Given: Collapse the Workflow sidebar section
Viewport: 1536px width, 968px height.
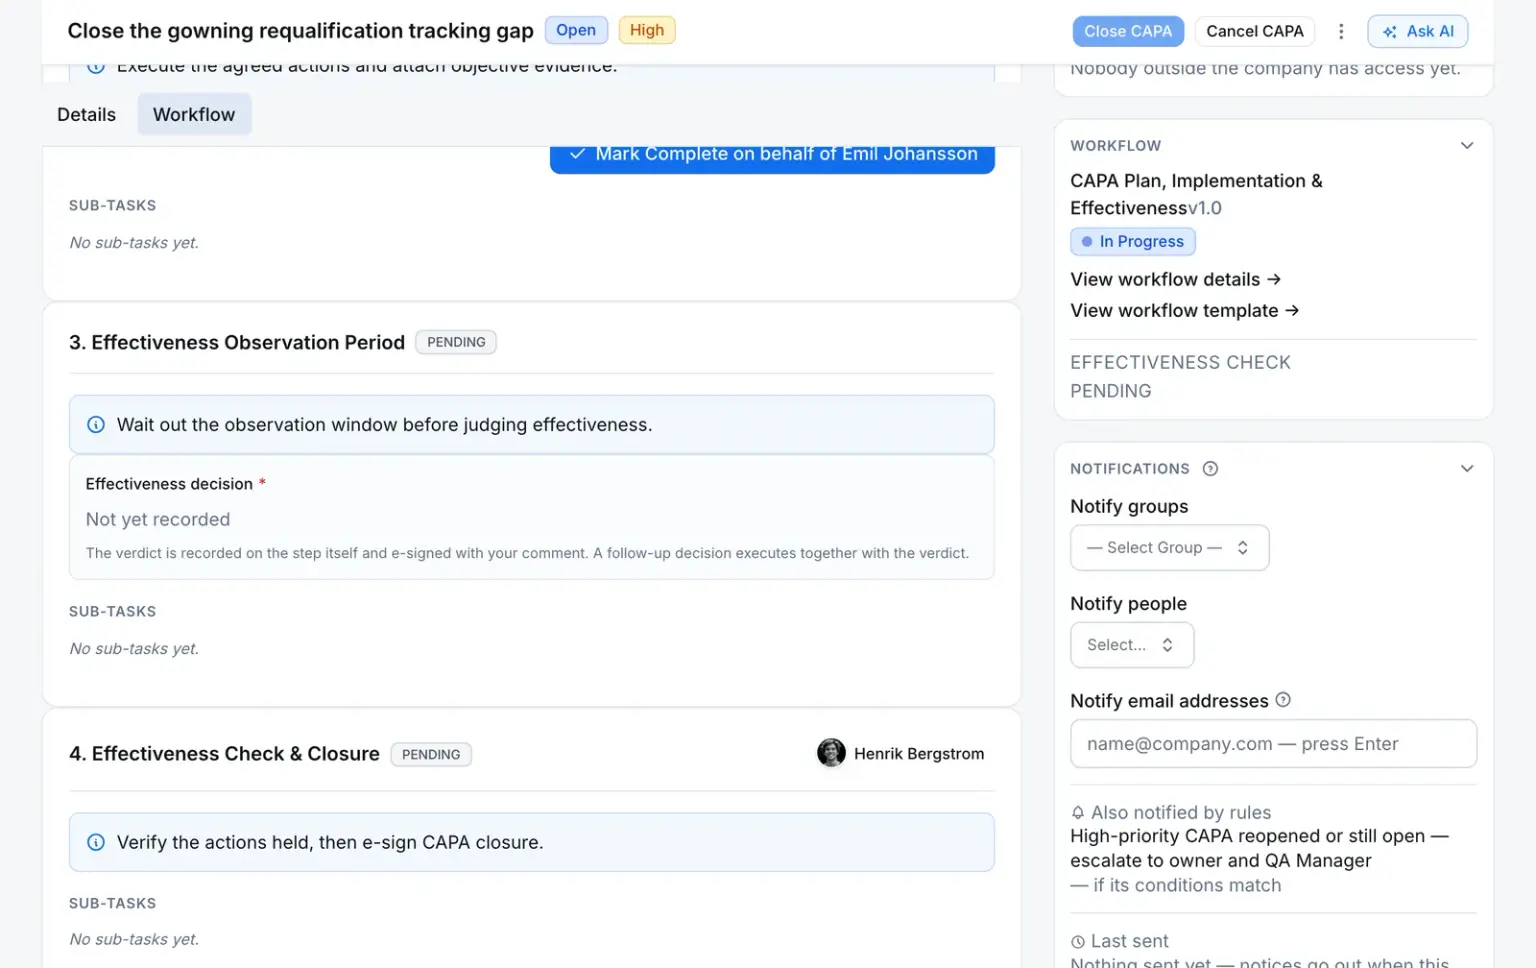Looking at the screenshot, I should 1467,146.
